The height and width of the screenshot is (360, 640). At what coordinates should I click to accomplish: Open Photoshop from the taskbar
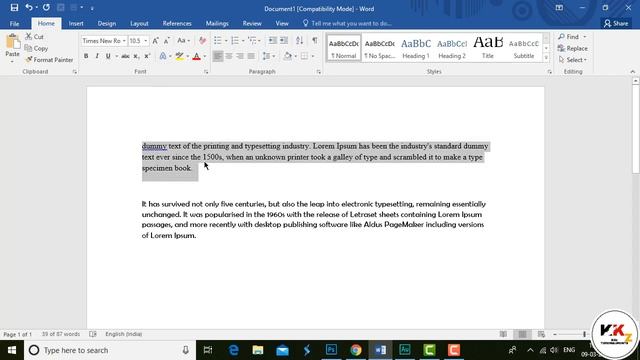pos(331,350)
